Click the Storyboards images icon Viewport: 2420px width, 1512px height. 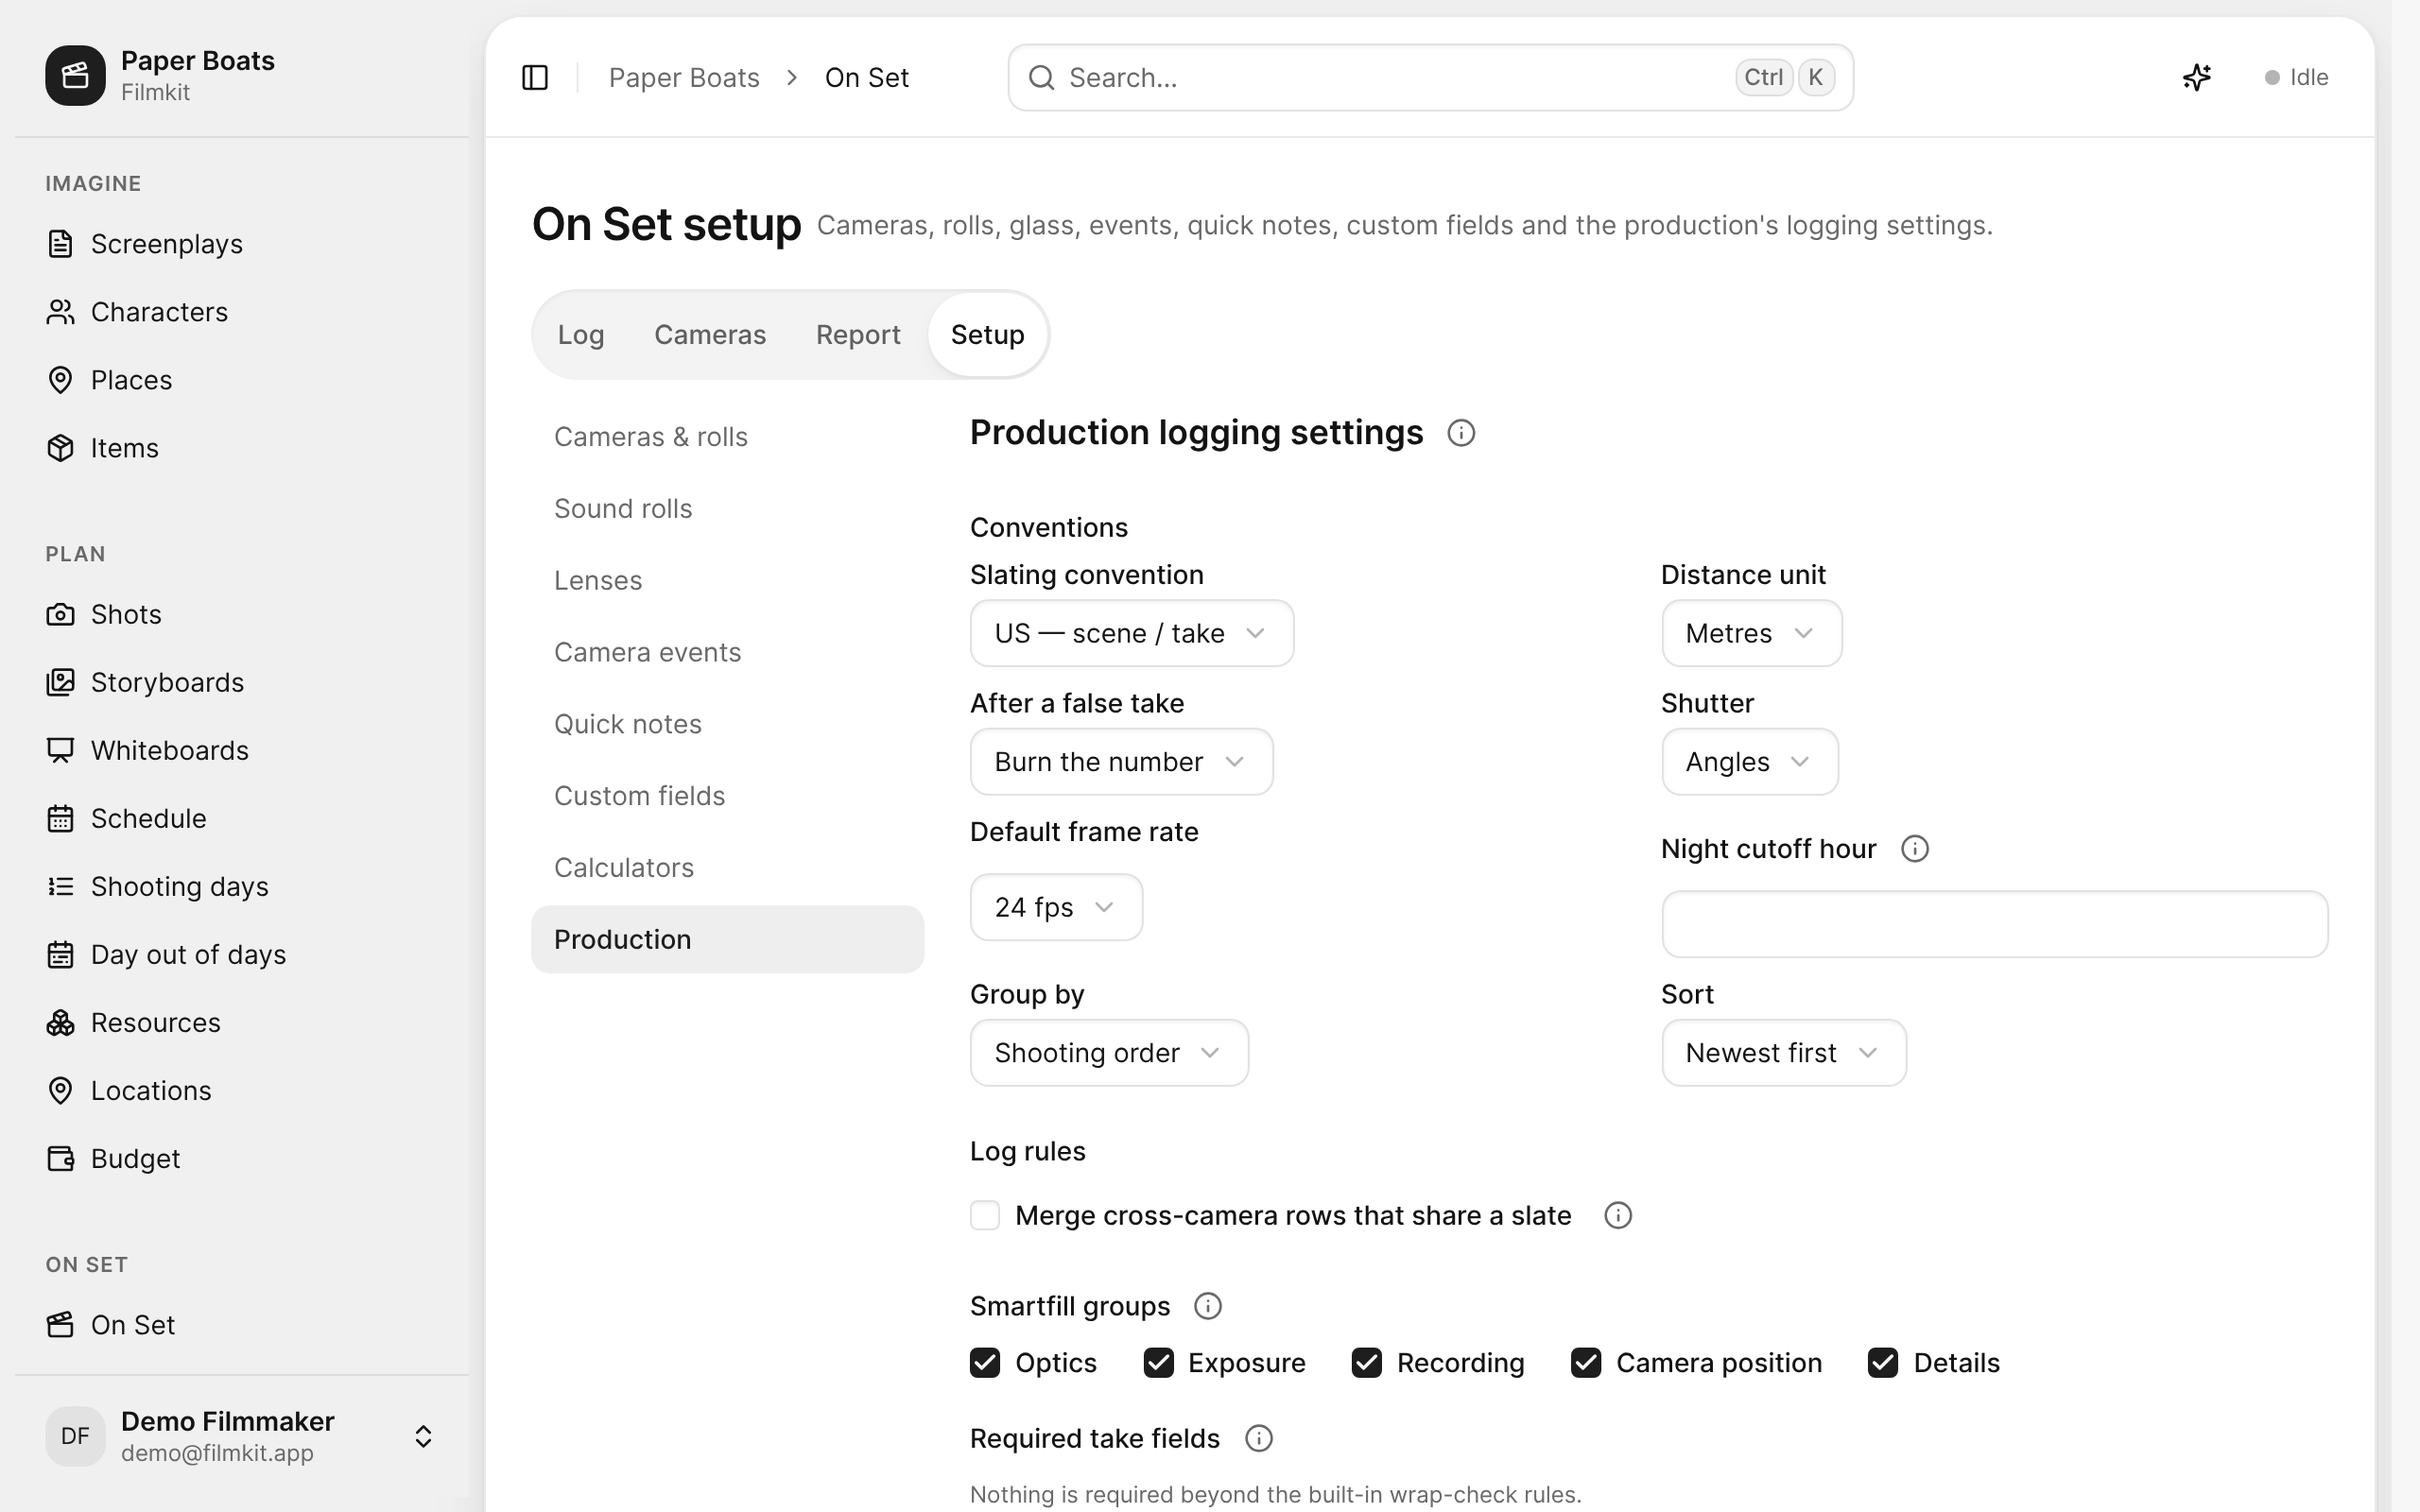pyautogui.click(x=60, y=682)
